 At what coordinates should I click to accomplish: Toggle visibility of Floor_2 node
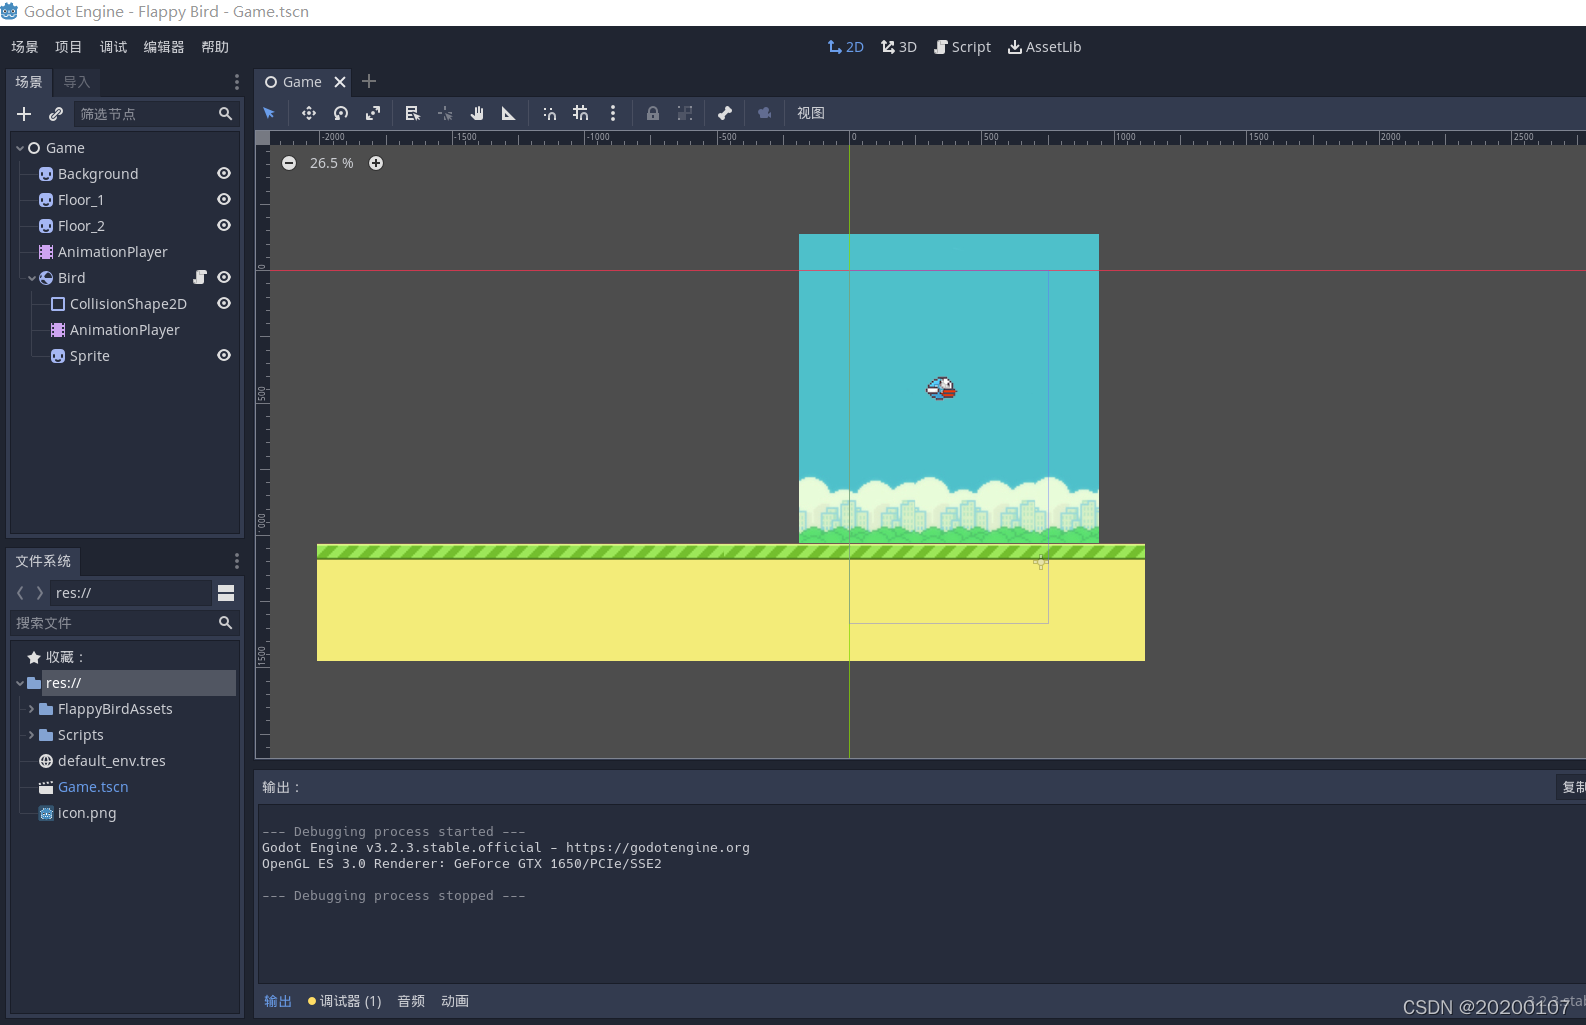pos(224,225)
